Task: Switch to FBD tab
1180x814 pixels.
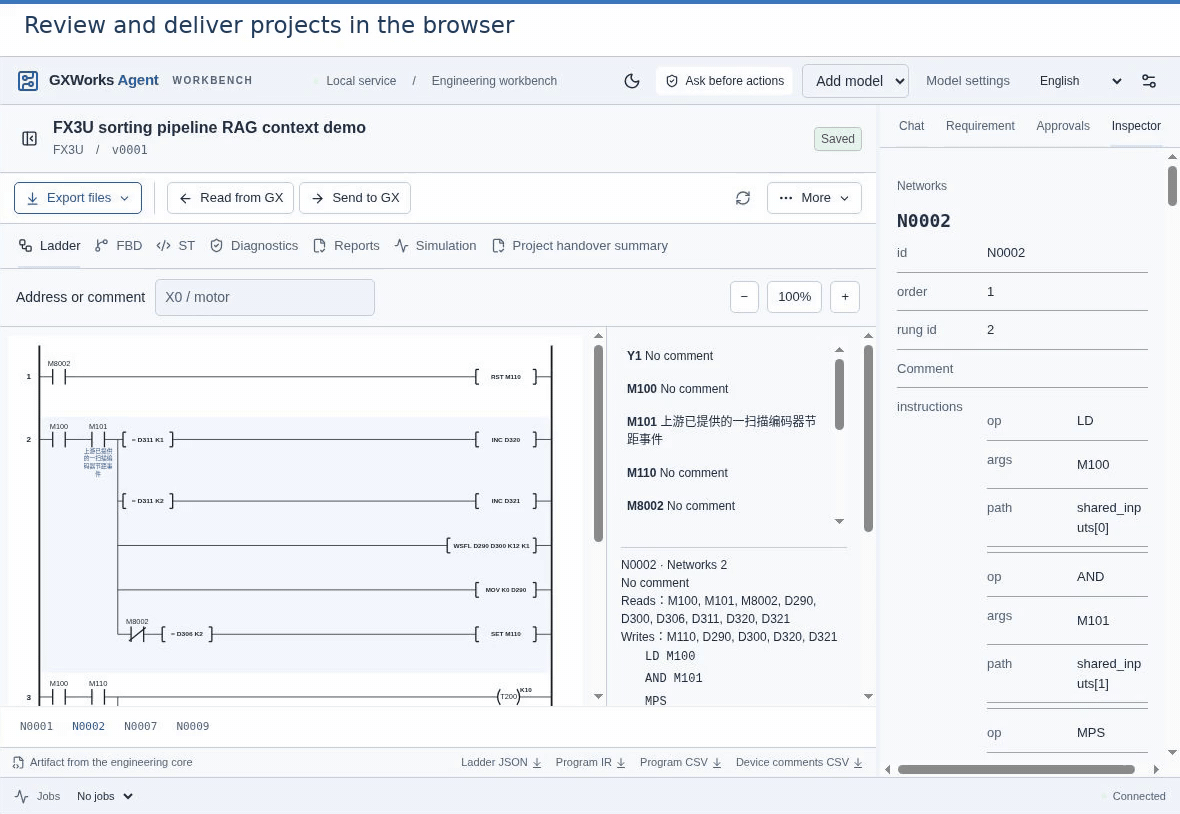Action: [119, 246]
